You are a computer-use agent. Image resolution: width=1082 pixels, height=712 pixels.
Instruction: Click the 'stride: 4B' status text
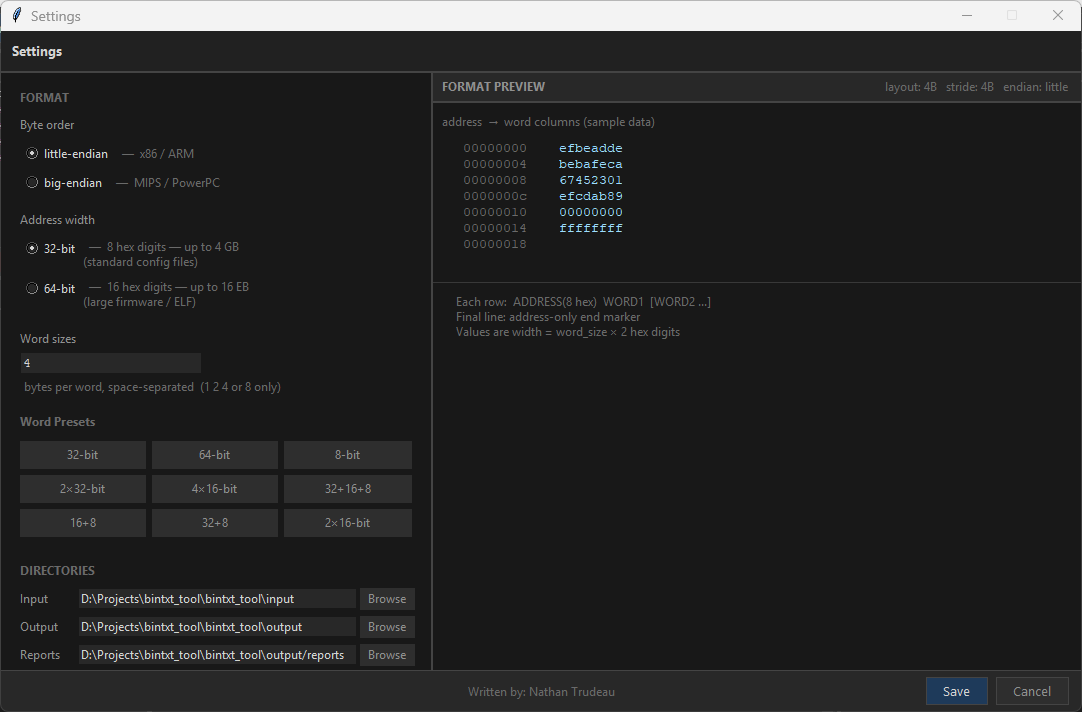(970, 87)
